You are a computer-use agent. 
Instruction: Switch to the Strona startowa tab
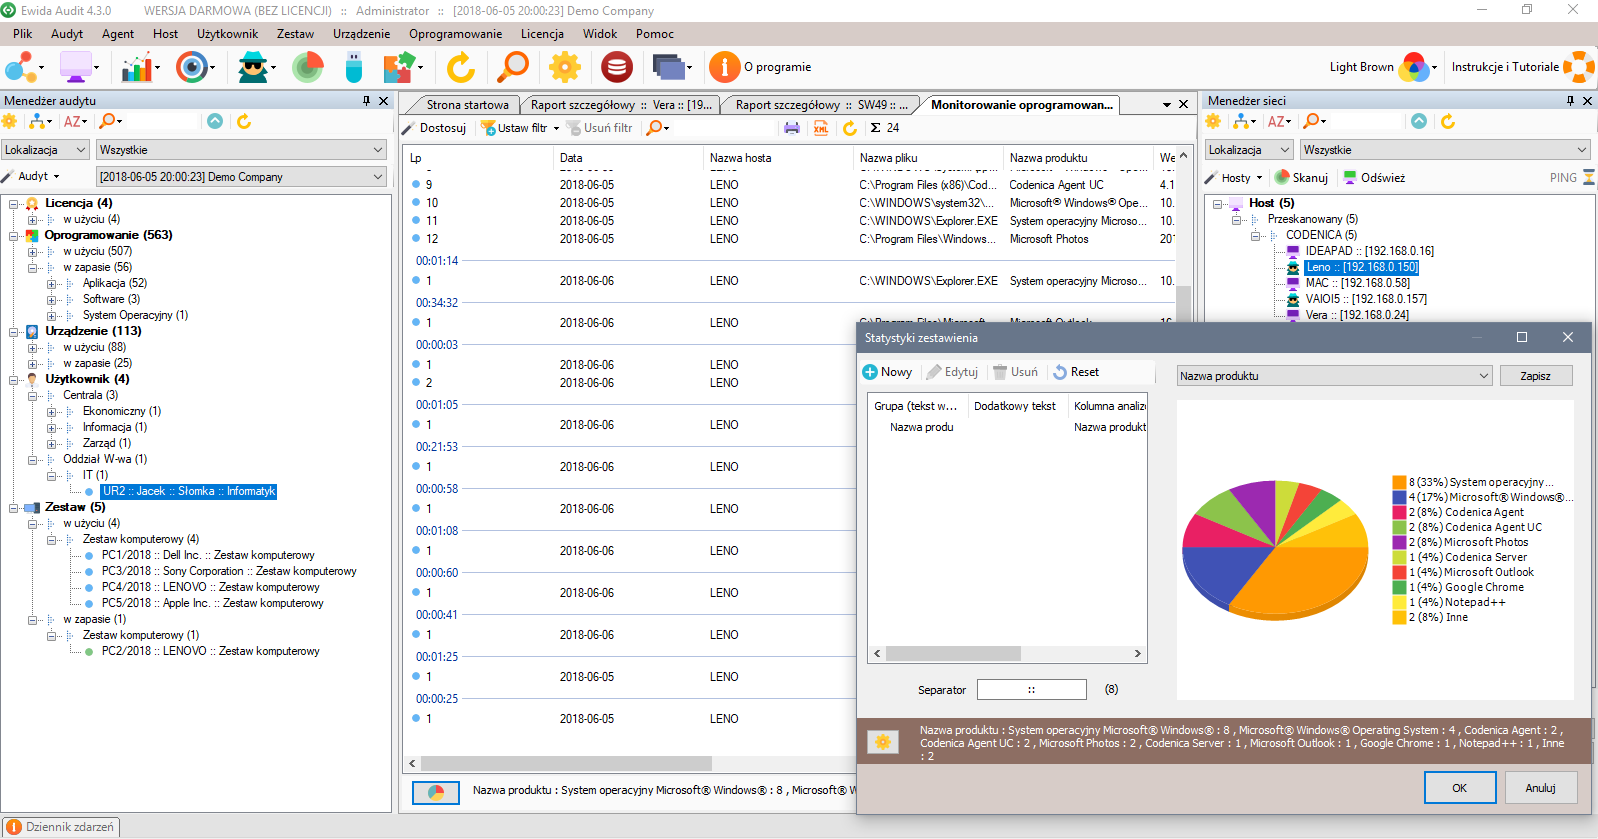coord(466,105)
